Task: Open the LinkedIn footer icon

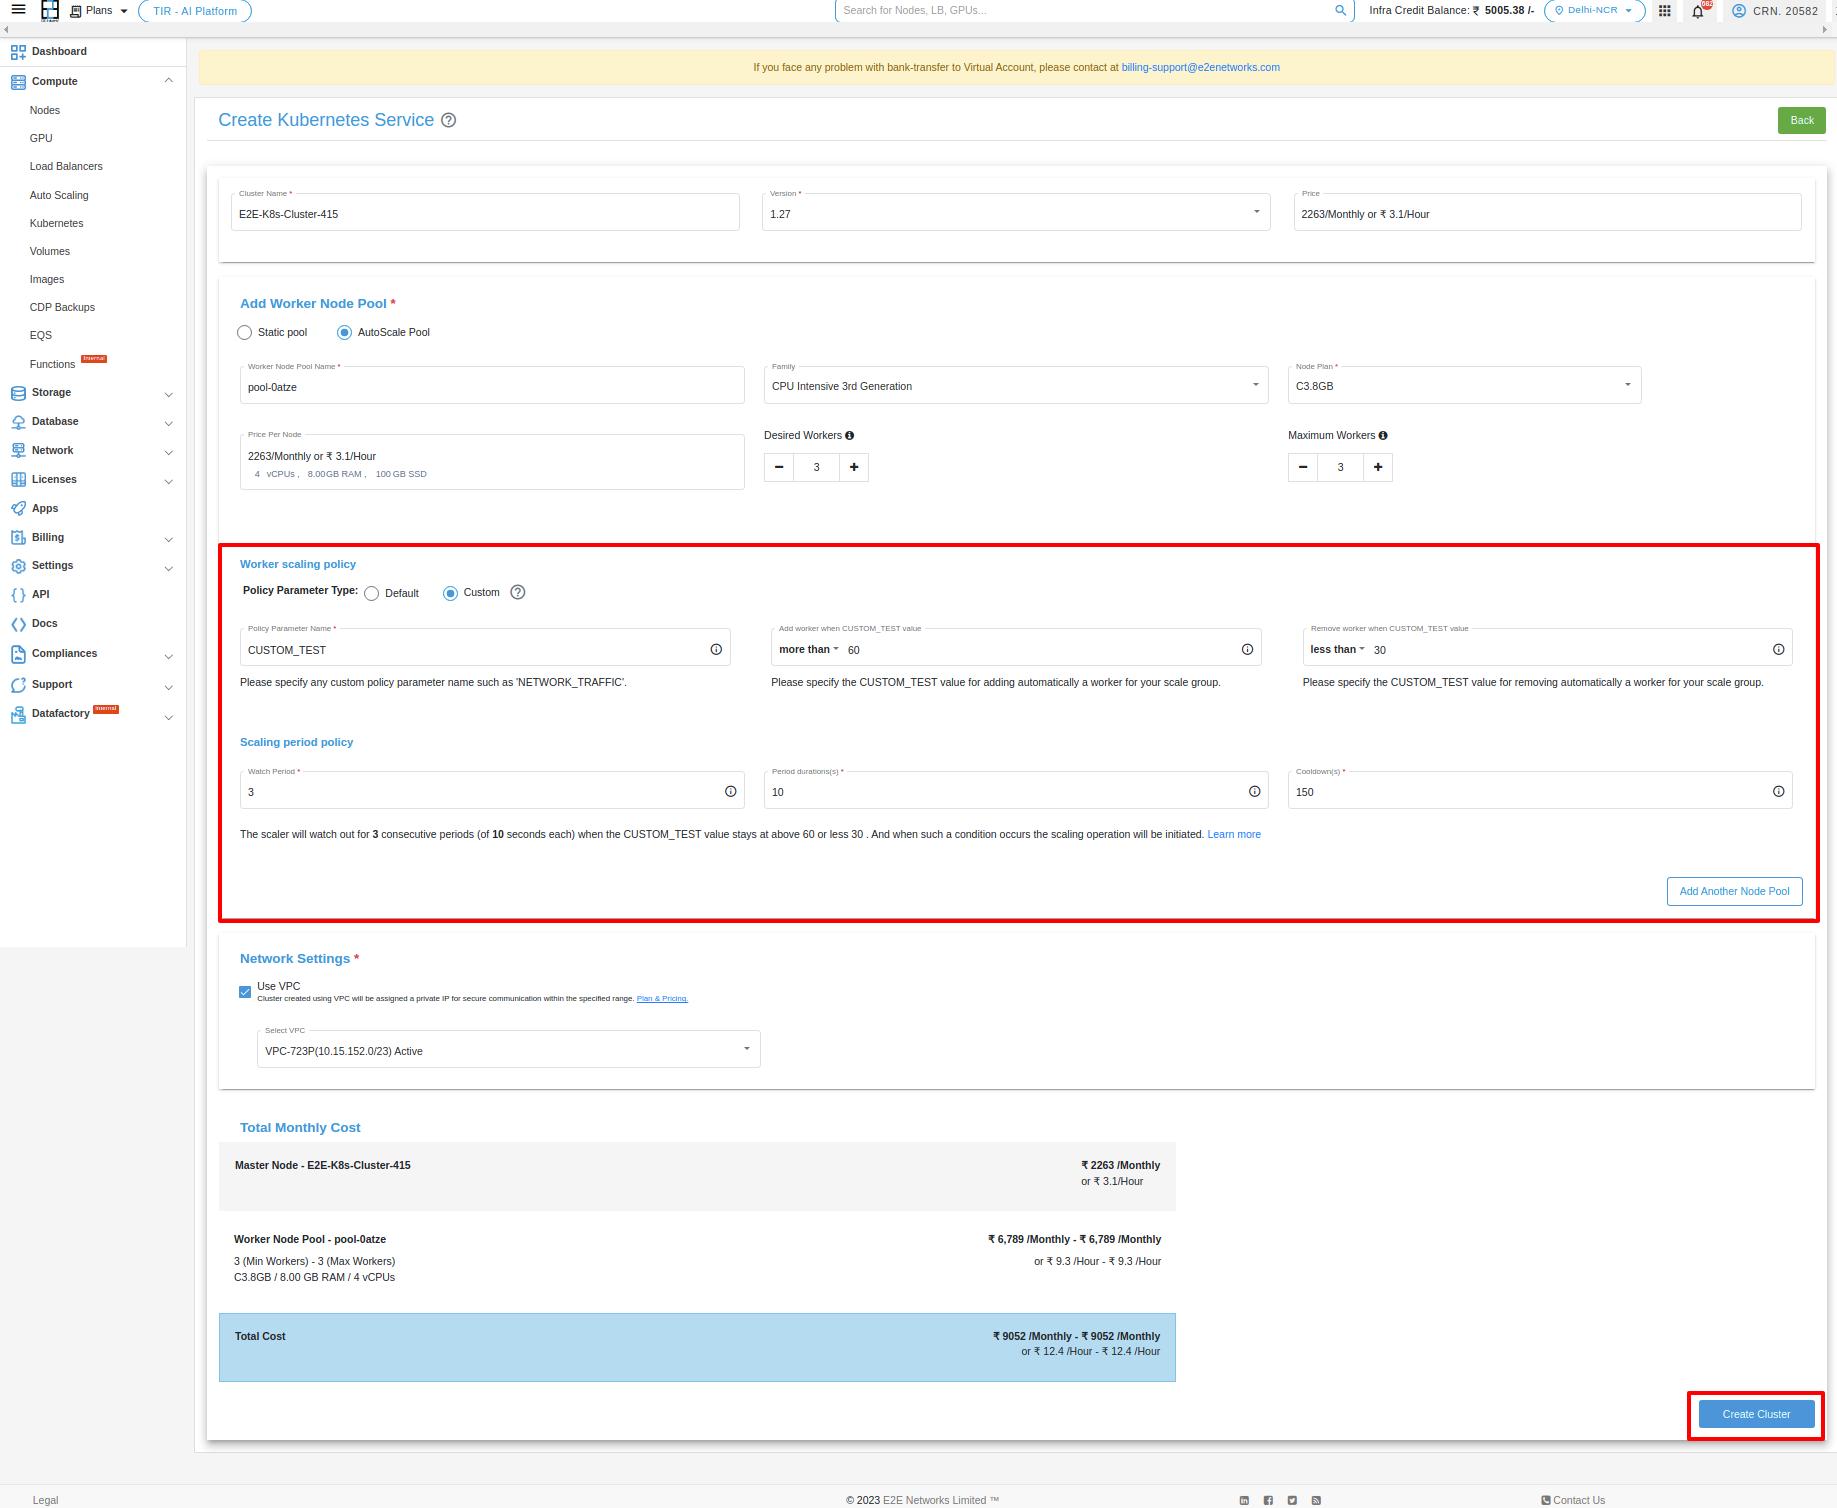Action: coord(1244,1500)
